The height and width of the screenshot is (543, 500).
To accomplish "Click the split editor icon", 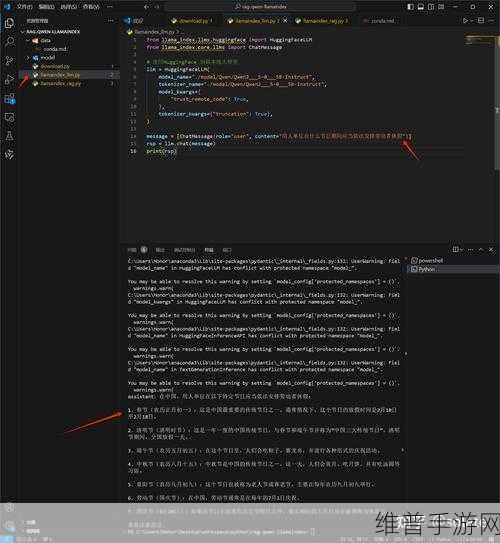I will 481,20.
